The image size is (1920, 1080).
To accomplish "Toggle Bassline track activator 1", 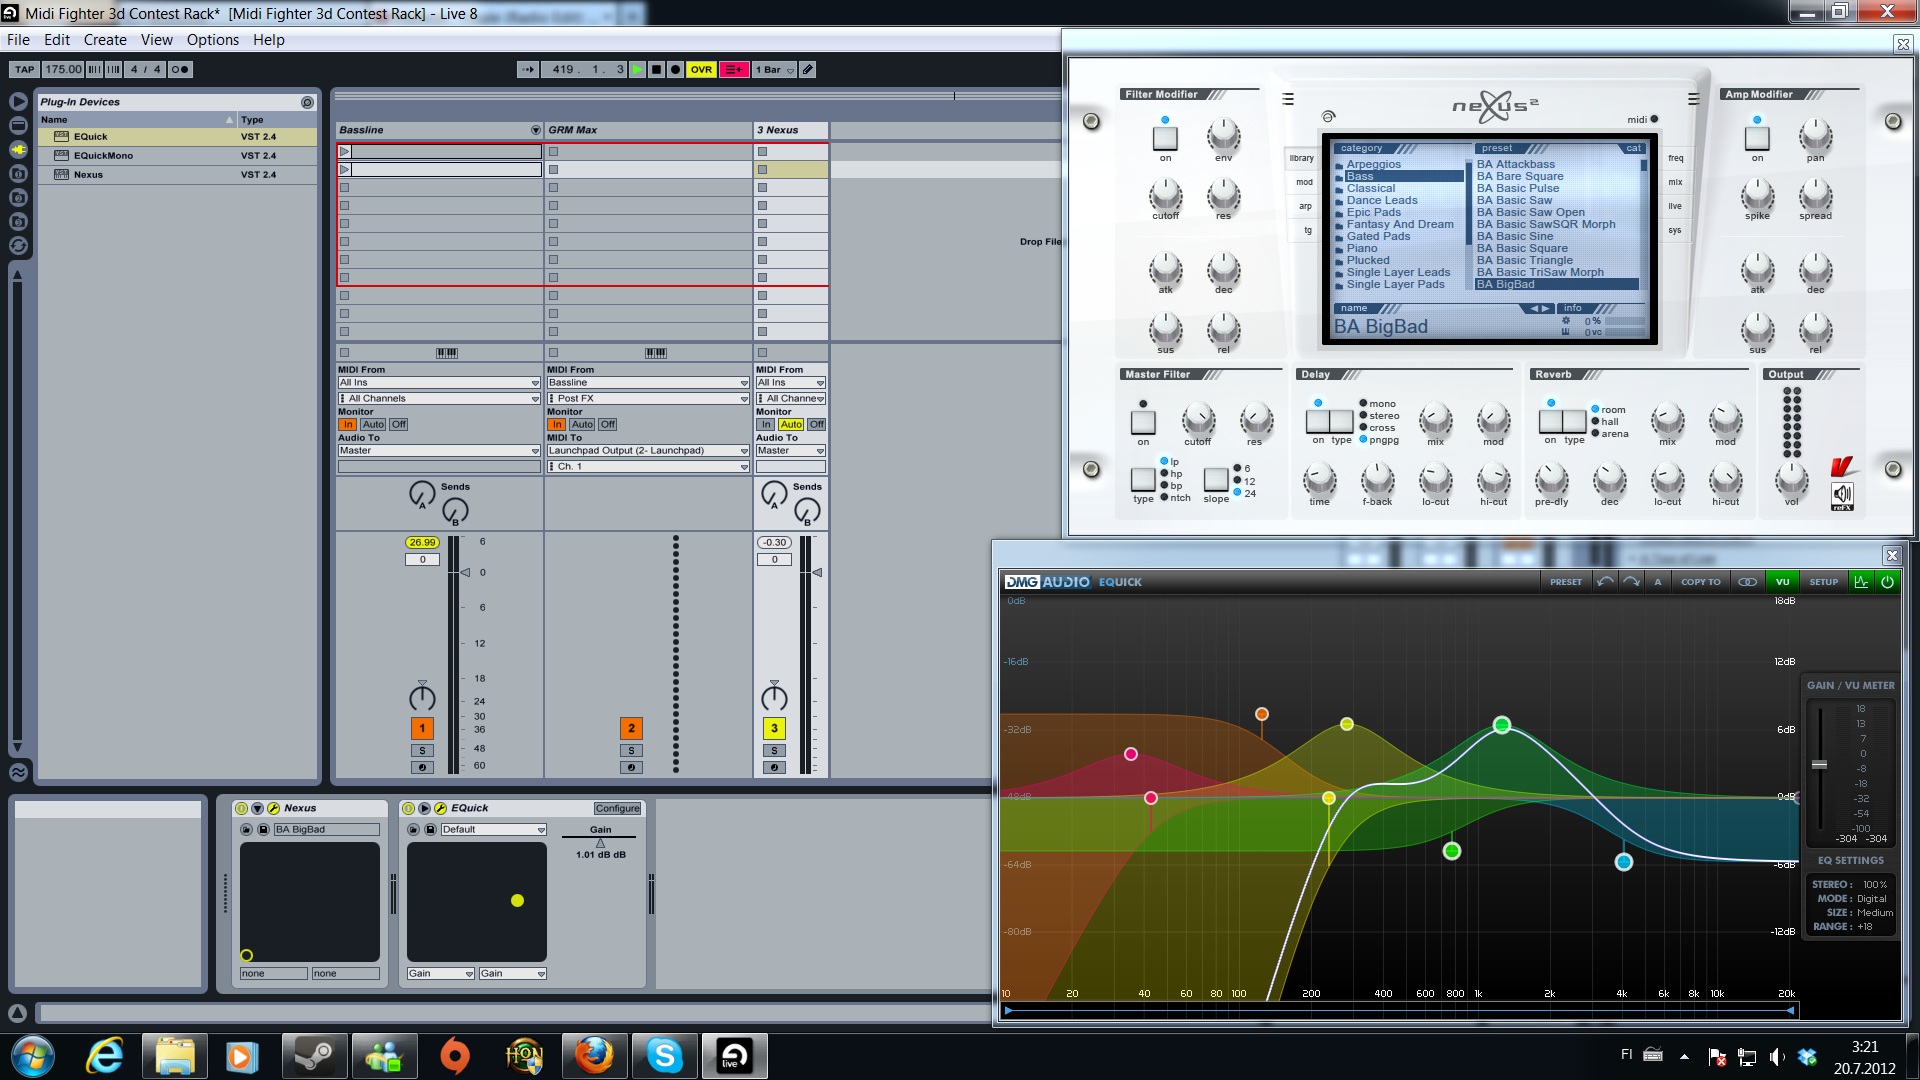I will click(x=422, y=729).
